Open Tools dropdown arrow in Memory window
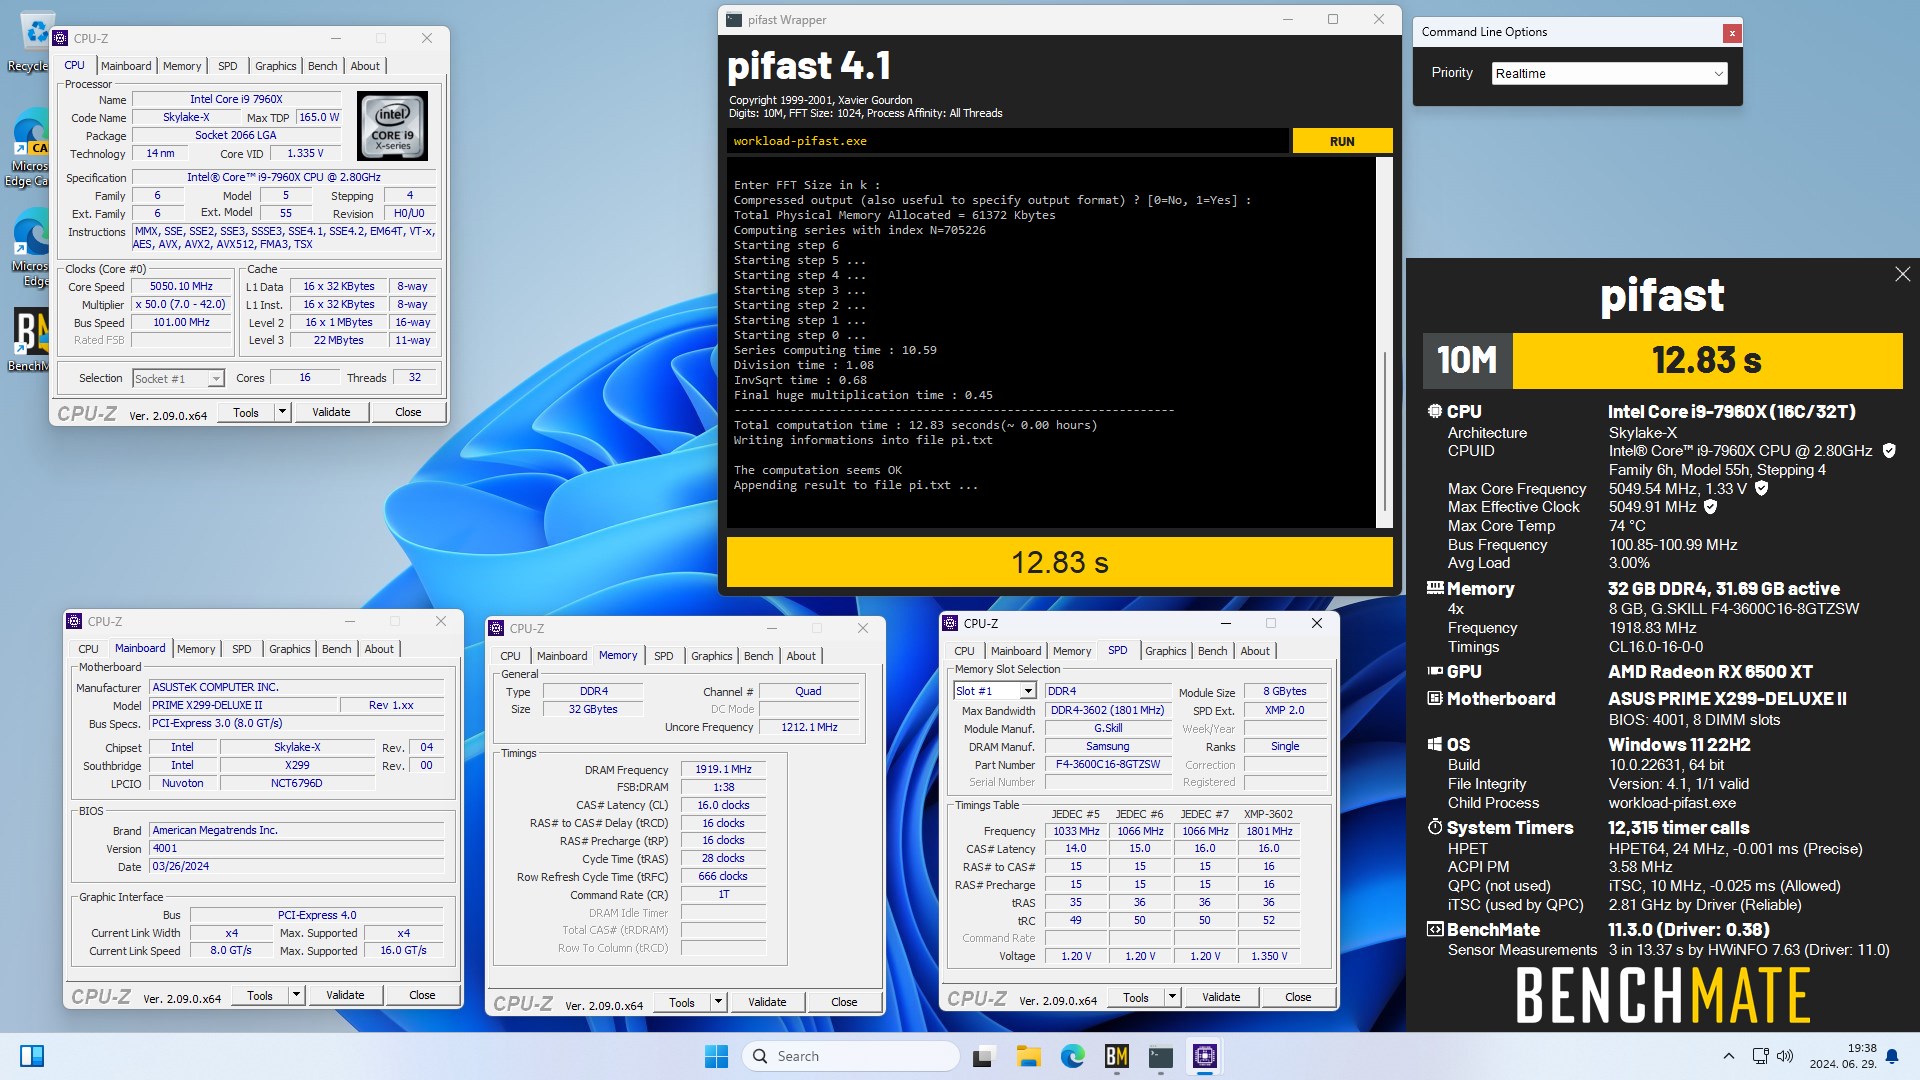 (718, 1002)
